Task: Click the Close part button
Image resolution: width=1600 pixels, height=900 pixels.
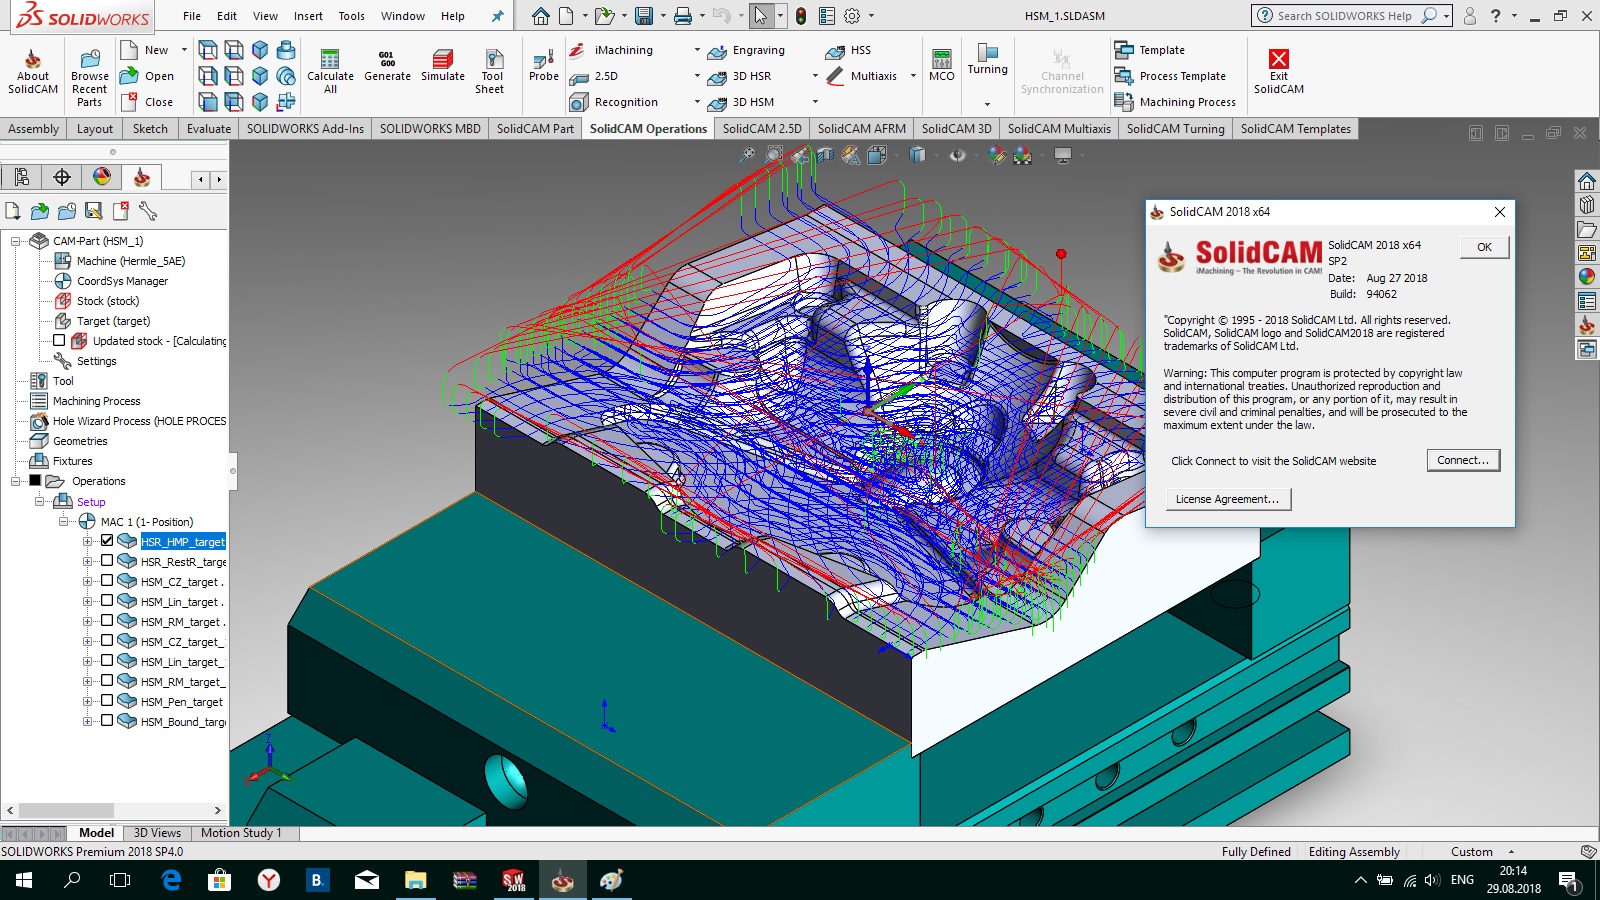Action: pos(146,102)
